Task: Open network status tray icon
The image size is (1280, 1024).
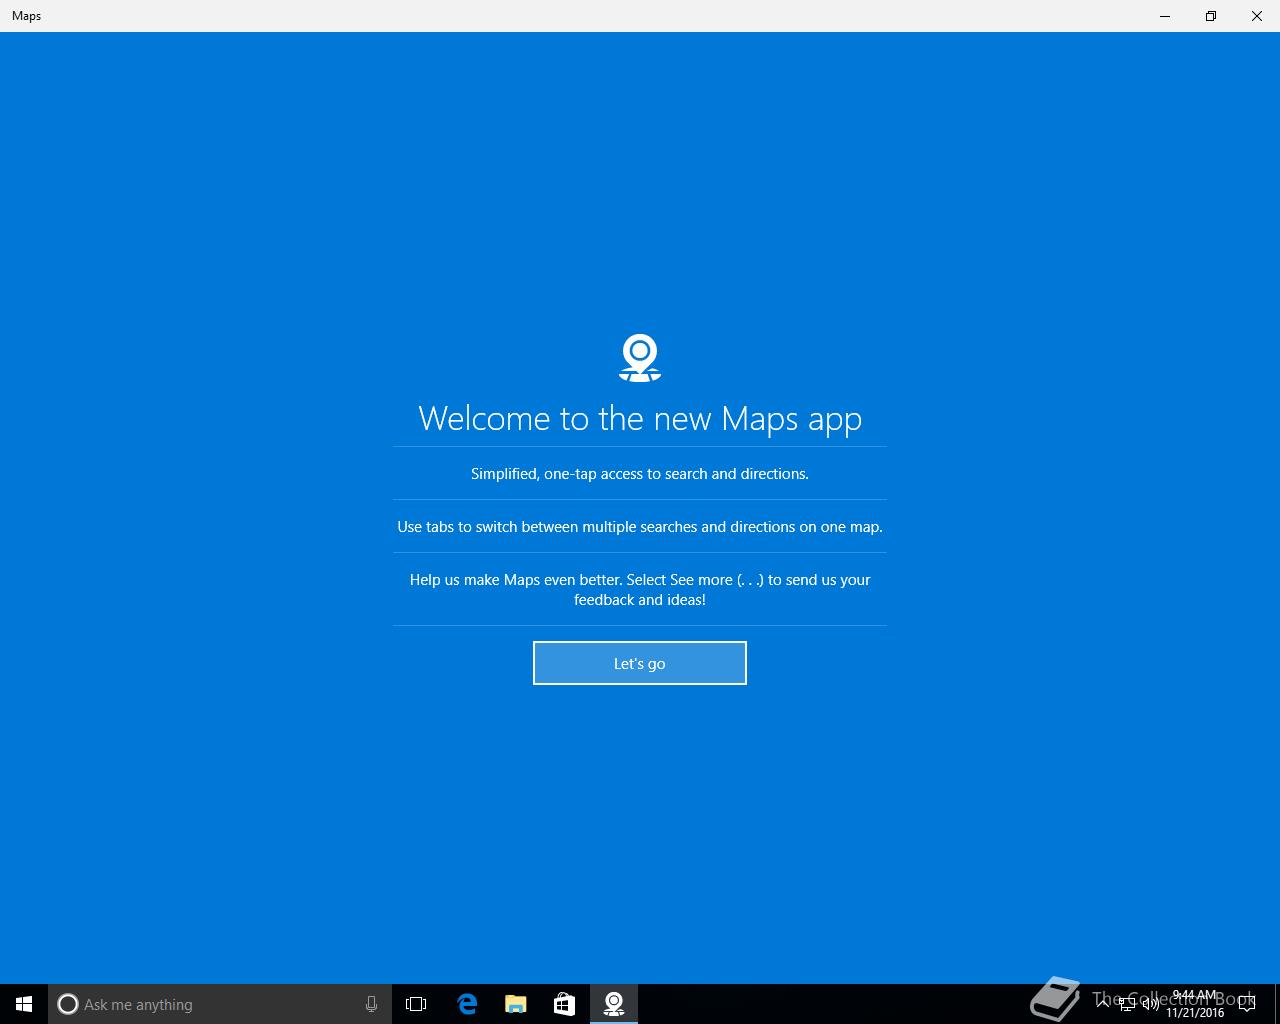Action: [x=1127, y=1004]
